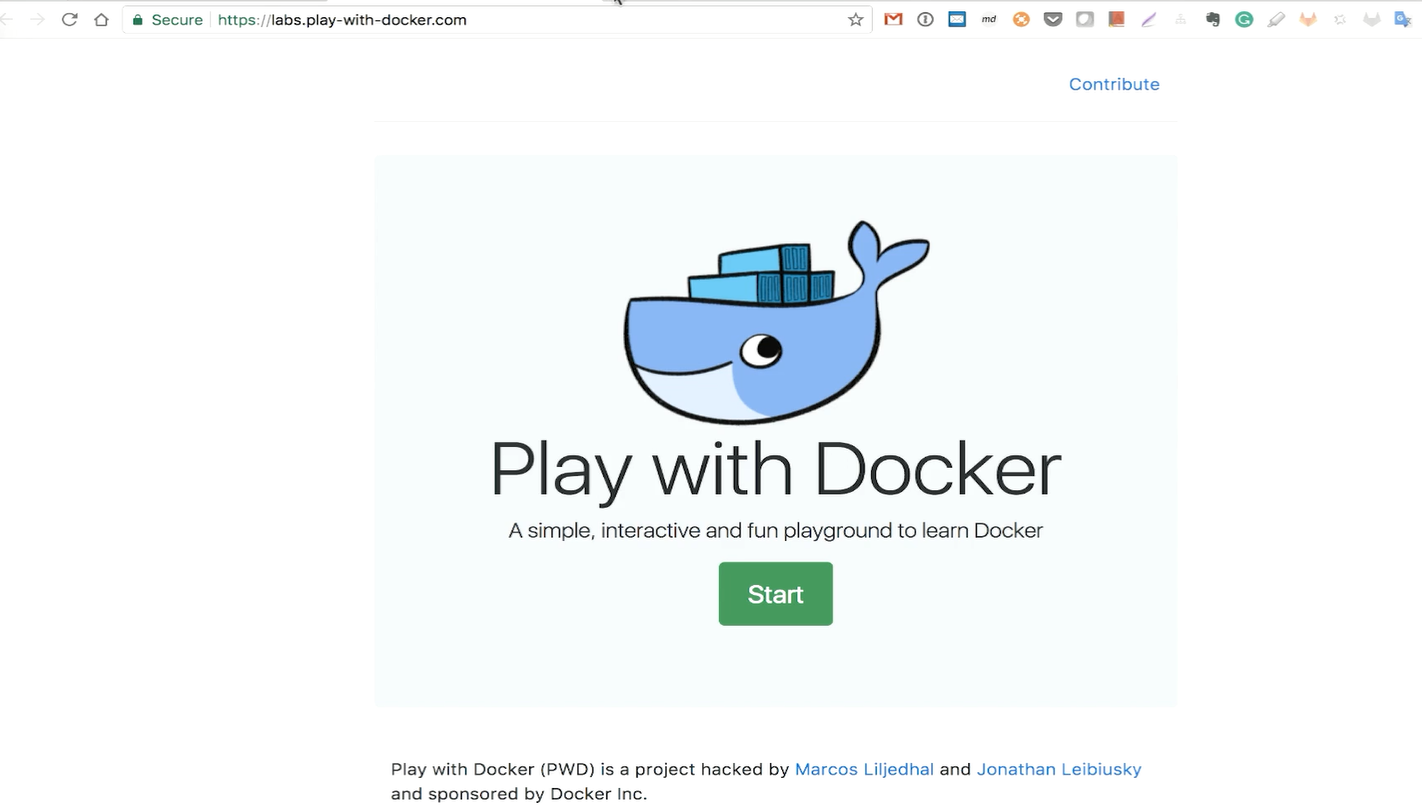This screenshot has height=809, width=1422.
Task: Click the faded burst star extension icon
Action: (x=1340, y=19)
